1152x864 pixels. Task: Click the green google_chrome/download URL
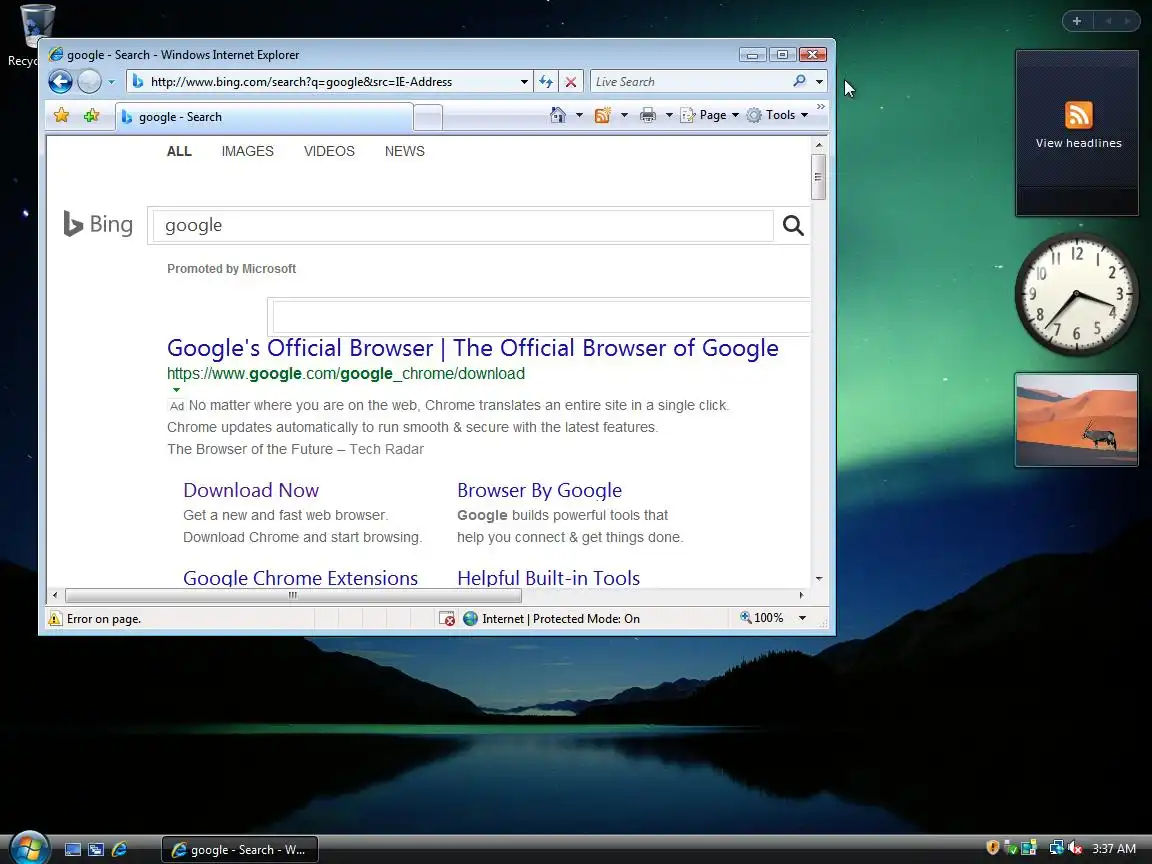(346, 373)
